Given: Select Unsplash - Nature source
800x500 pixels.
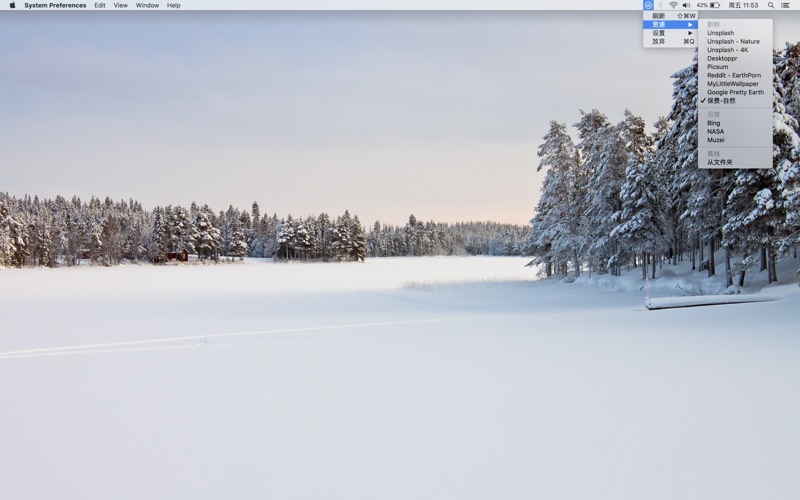Looking at the screenshot, I should point(735,41).
